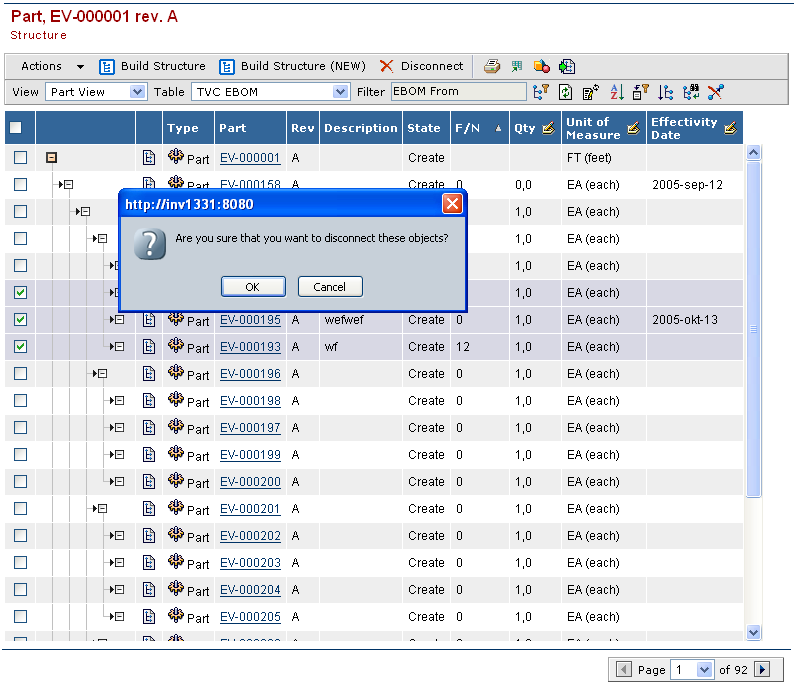Collapse the EV-000201 tree node
This screenshot has height=688, width=794.
point(102,509)
